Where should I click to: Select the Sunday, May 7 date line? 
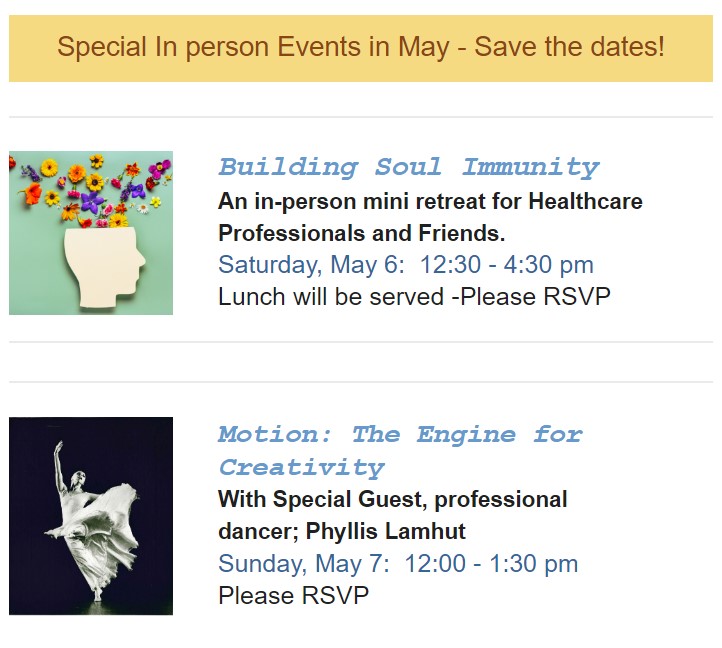(x=398, y=563)
